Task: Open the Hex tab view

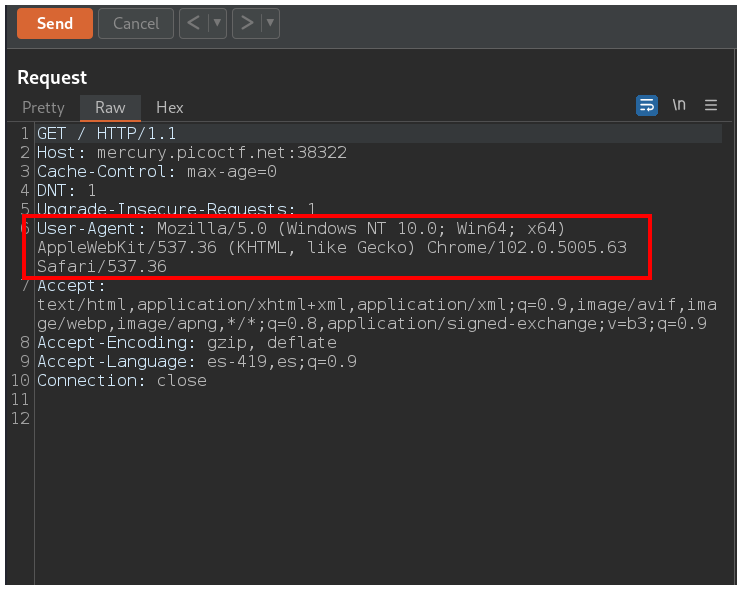Action: 169,107
